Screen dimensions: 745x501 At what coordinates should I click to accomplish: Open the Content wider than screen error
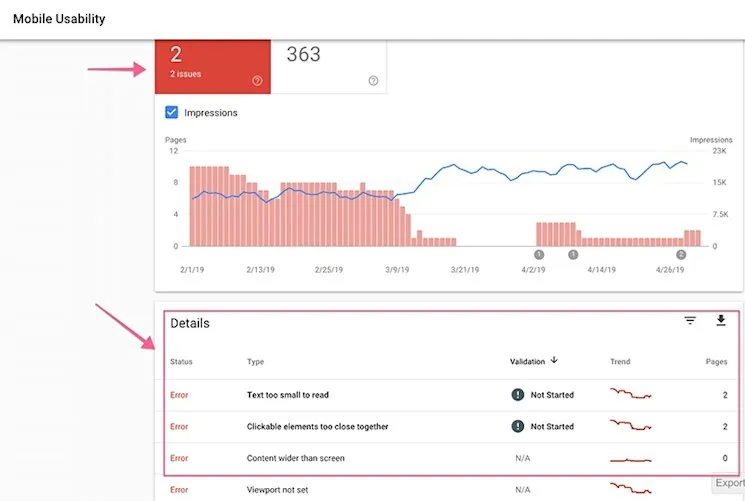(x=296, y=458)
